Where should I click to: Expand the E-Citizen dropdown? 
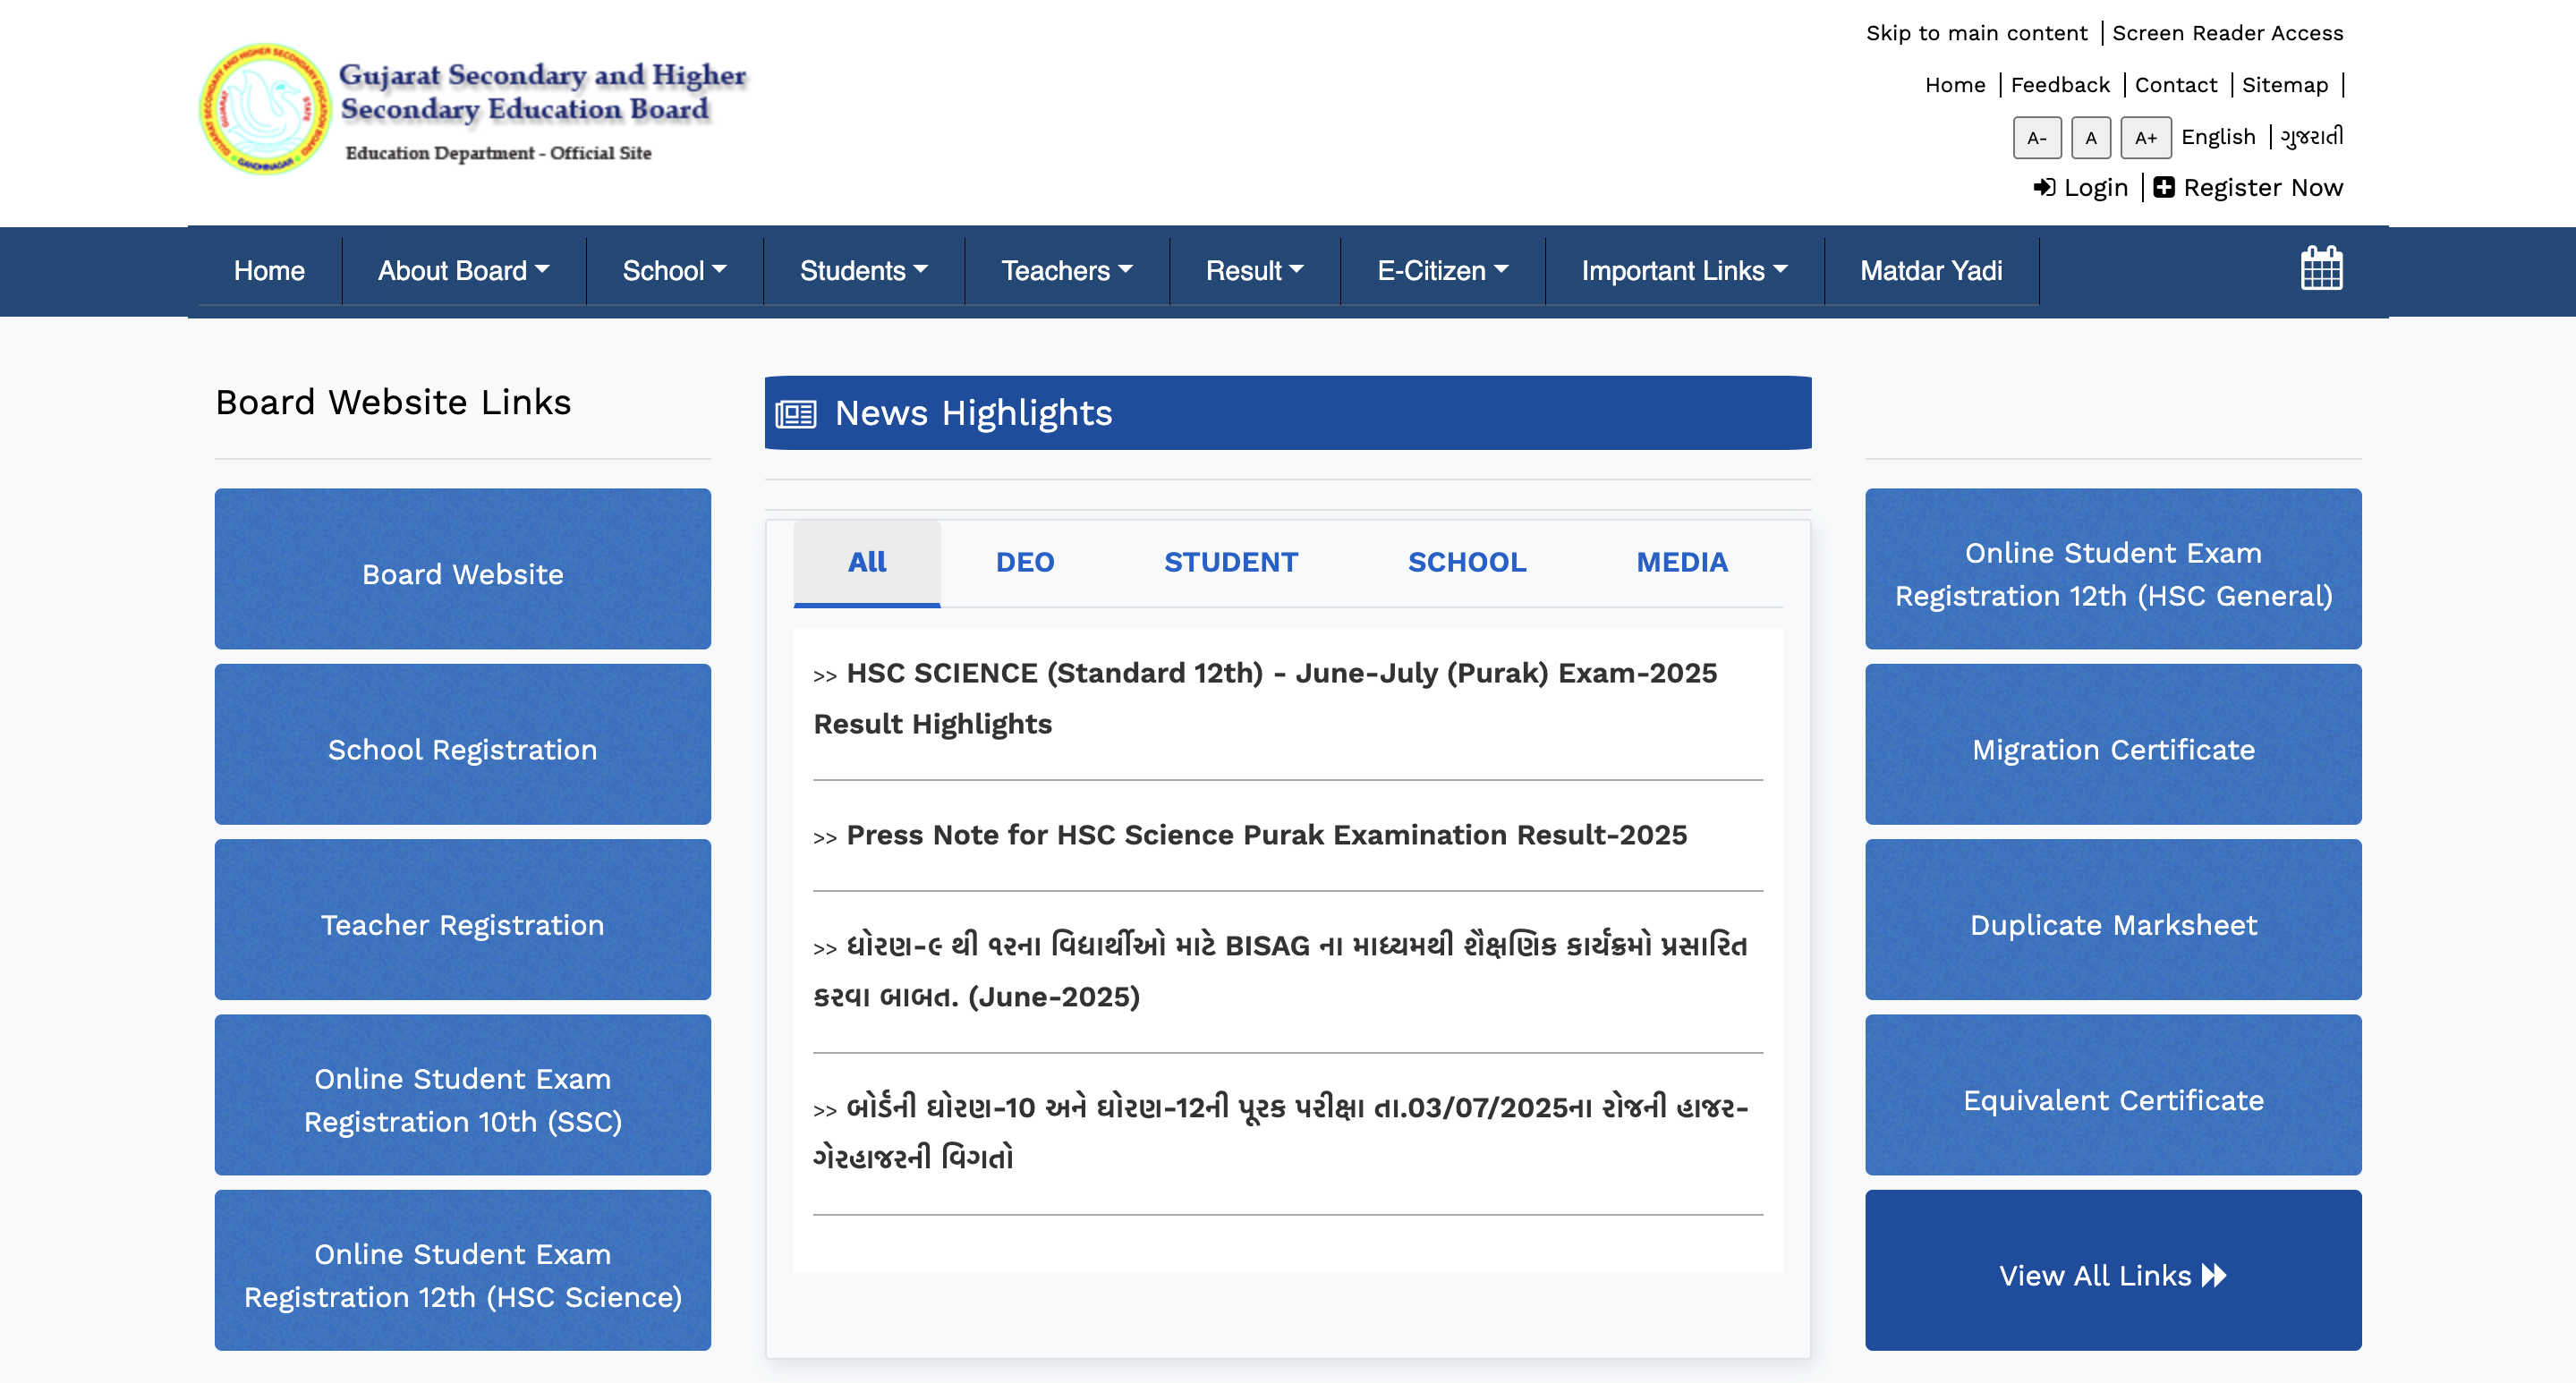[1441, 270]
